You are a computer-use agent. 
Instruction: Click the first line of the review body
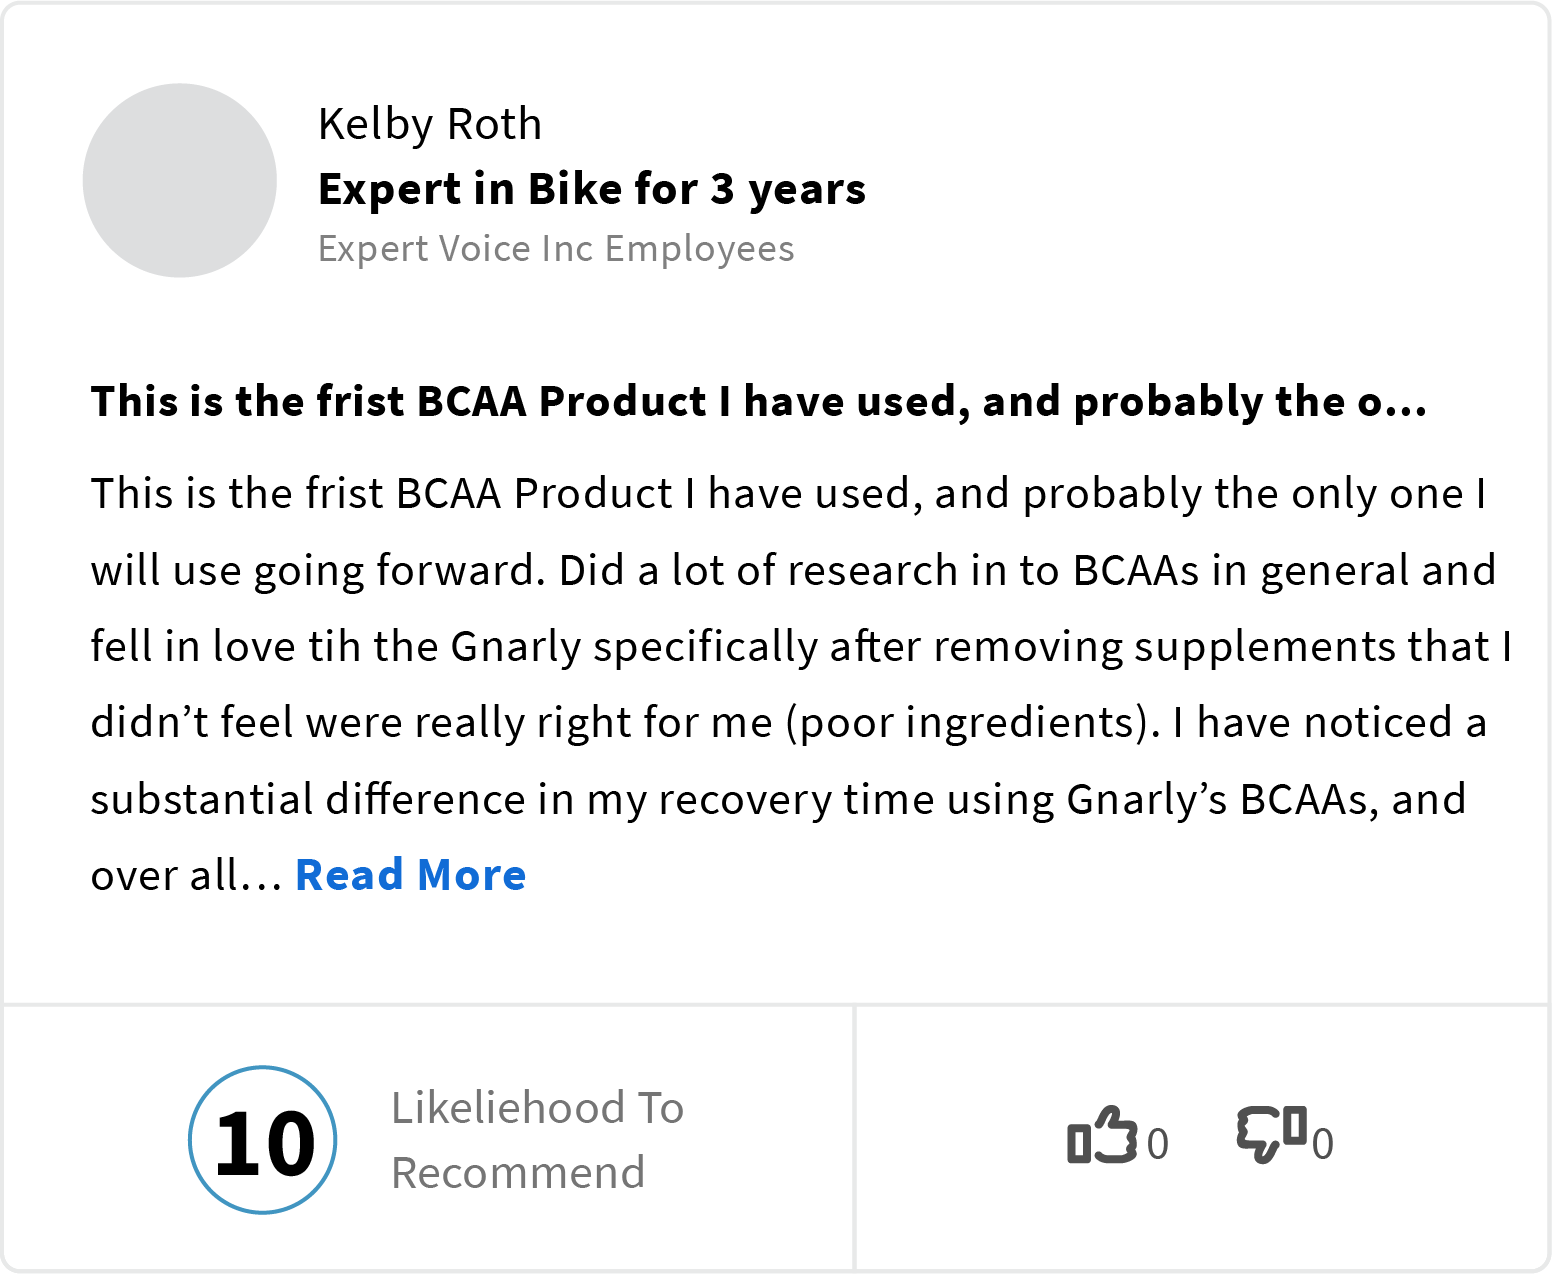(788, 494)
